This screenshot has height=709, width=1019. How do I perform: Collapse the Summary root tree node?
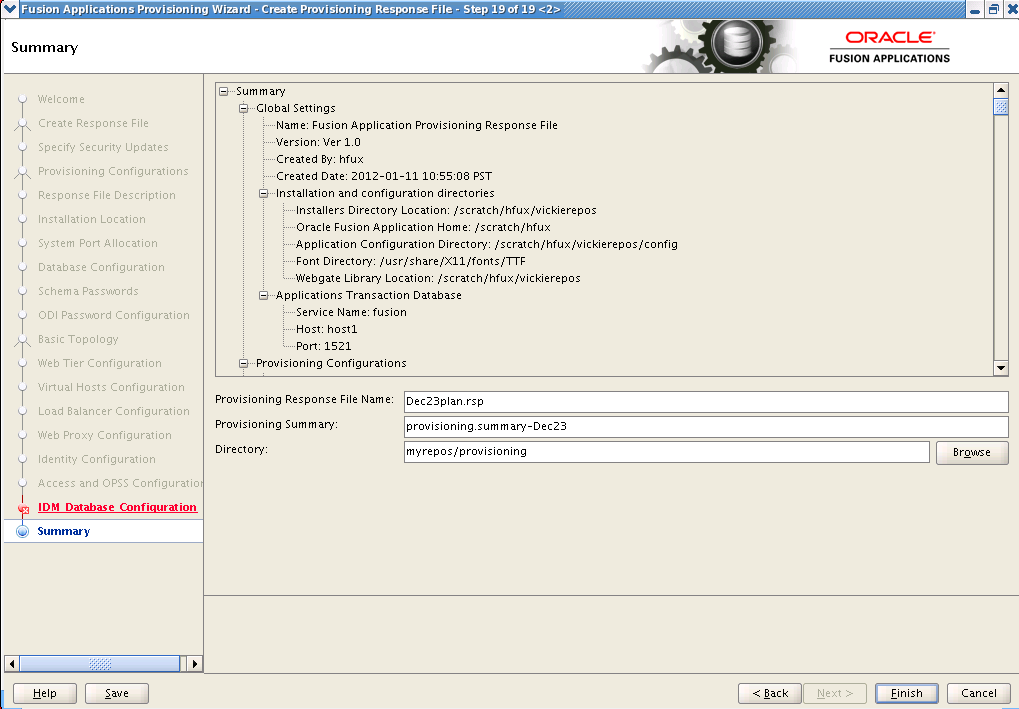pyautogui.click(x=224, y=92)
